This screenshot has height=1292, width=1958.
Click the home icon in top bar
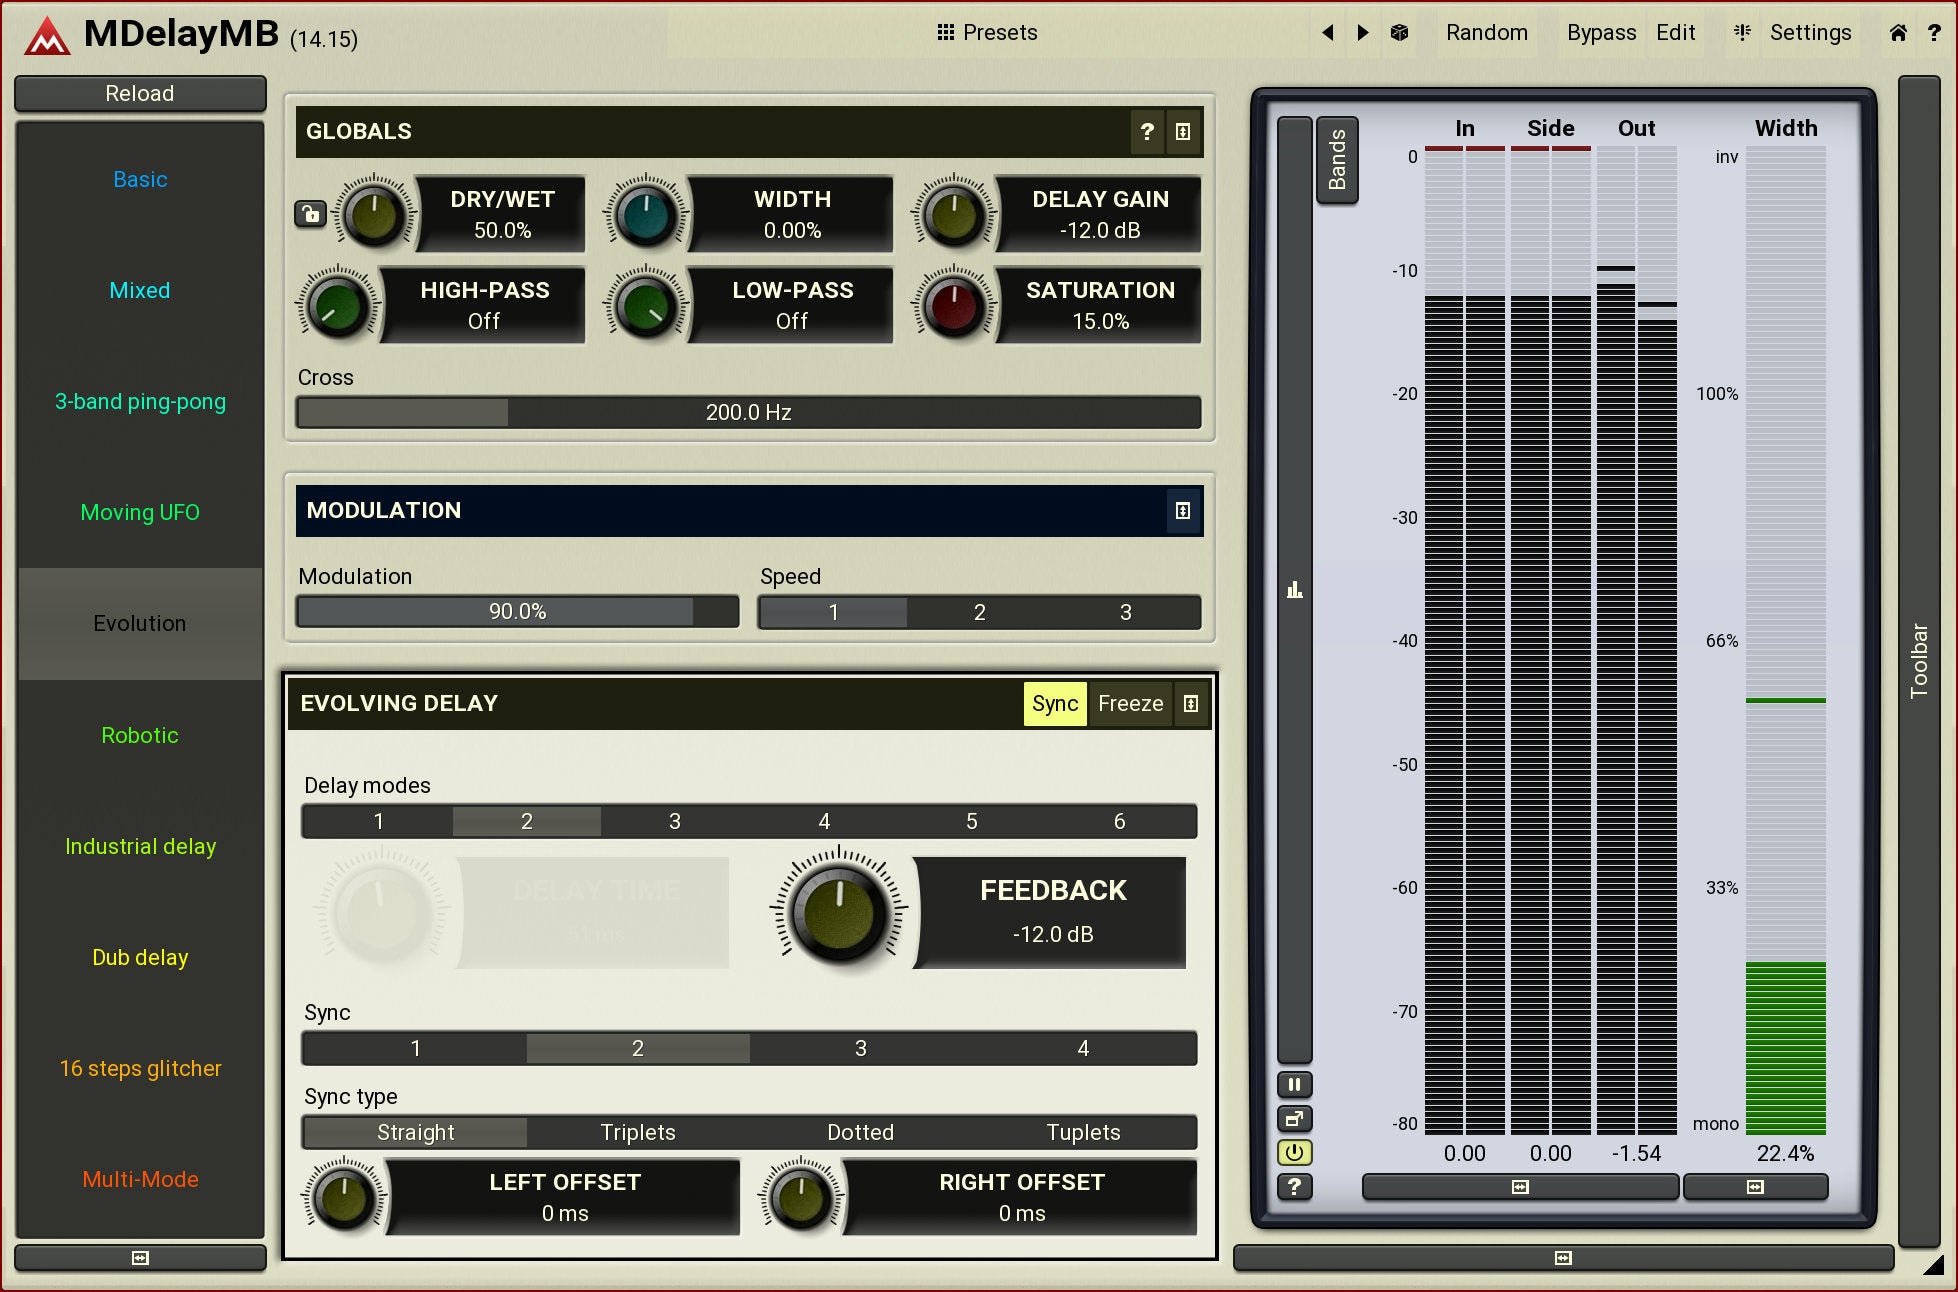coord(1897,33)
